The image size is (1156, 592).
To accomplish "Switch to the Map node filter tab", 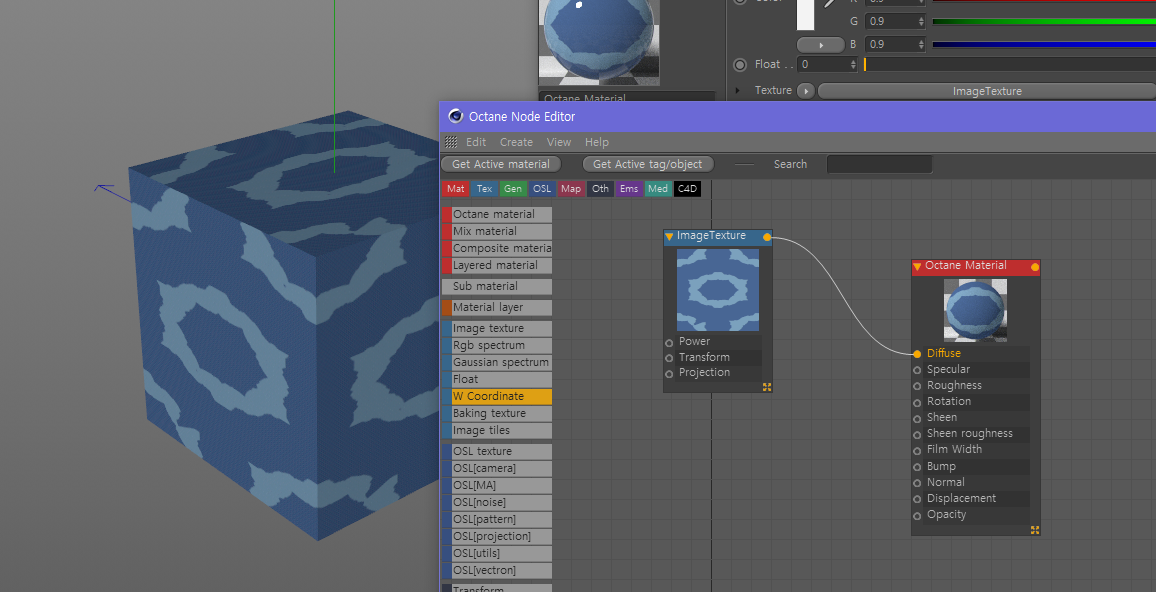I will pos(571,189).
